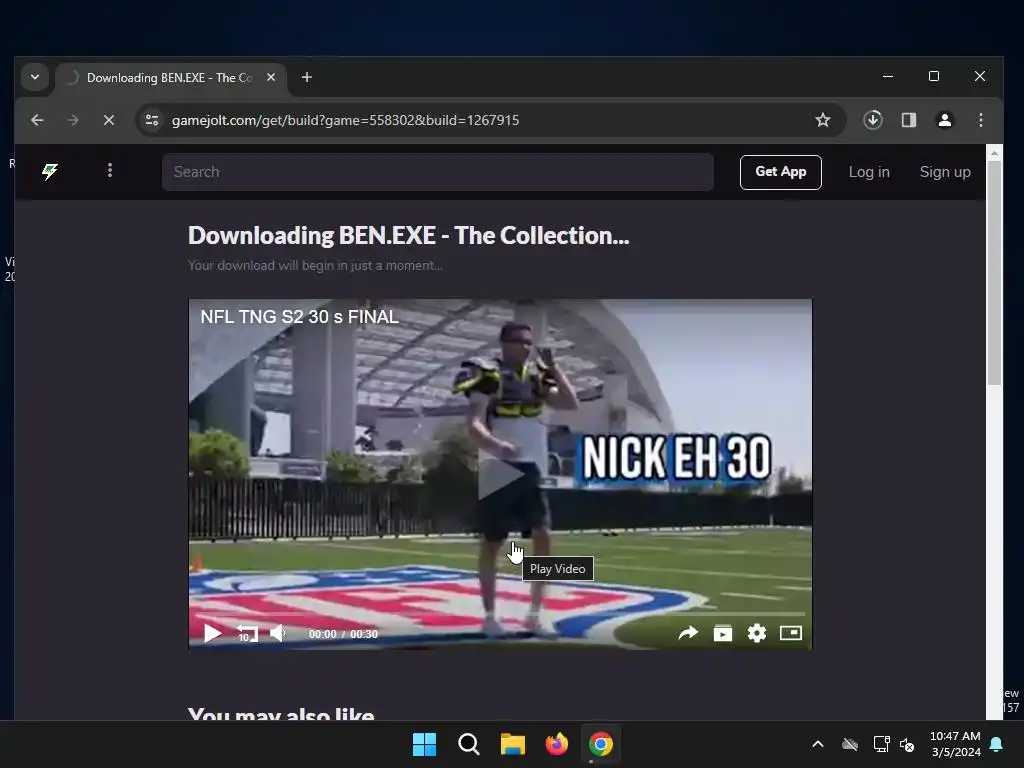Click the Get App button

(780, 172)
